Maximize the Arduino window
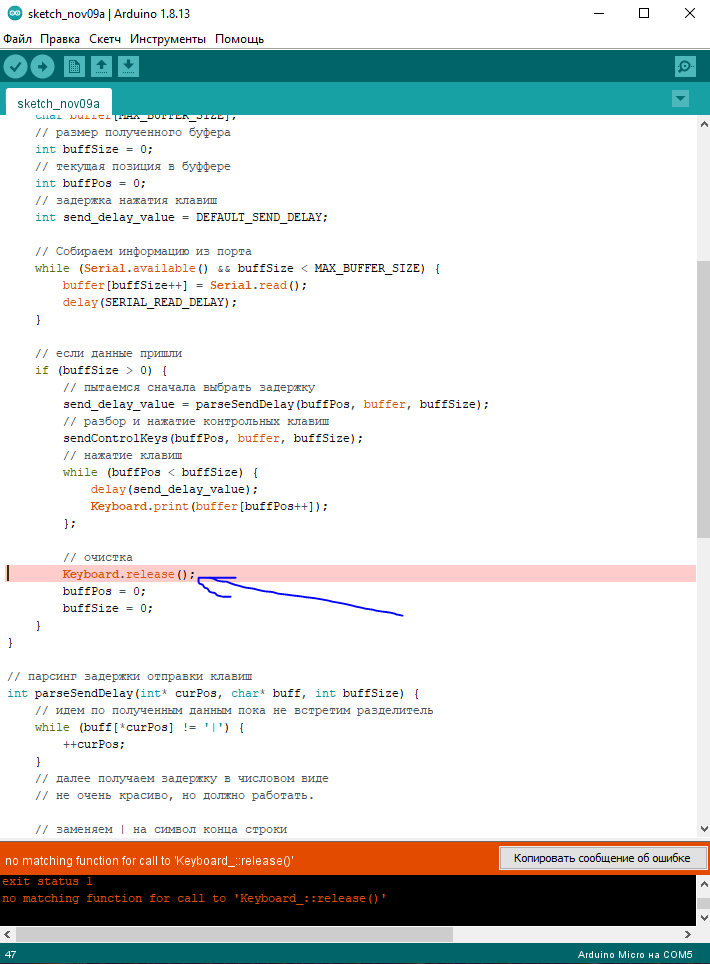This screenshot has width=710, height=964. click(643, 15)
